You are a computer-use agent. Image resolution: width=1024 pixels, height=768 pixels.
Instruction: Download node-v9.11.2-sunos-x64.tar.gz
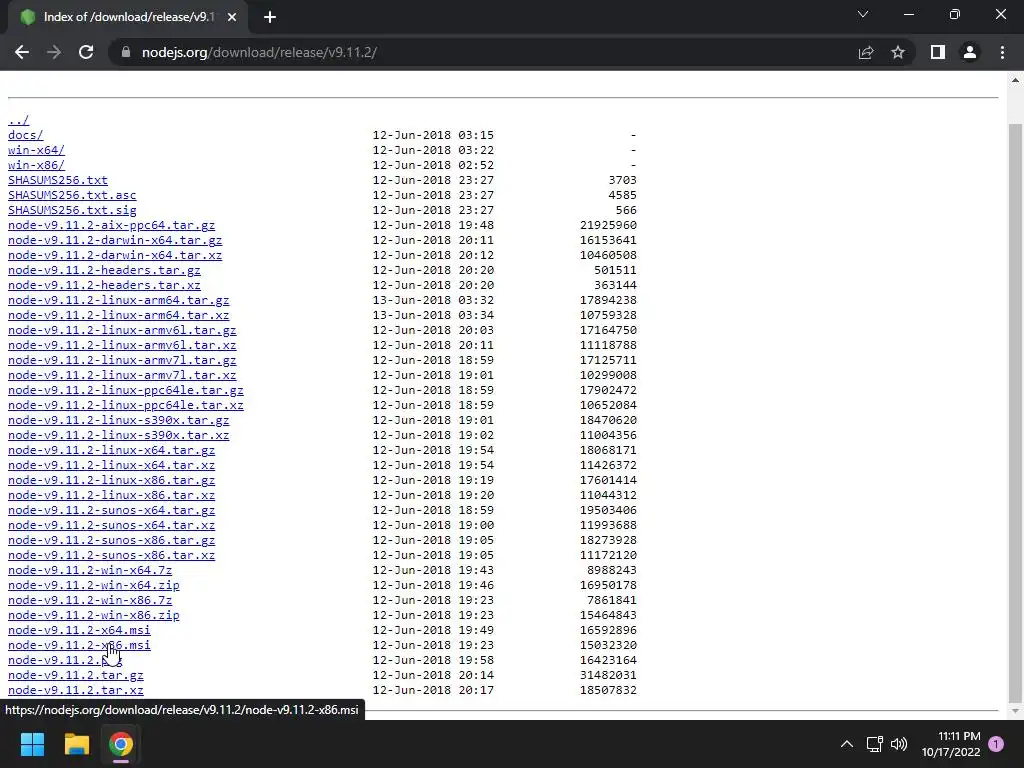pos(111,511)
